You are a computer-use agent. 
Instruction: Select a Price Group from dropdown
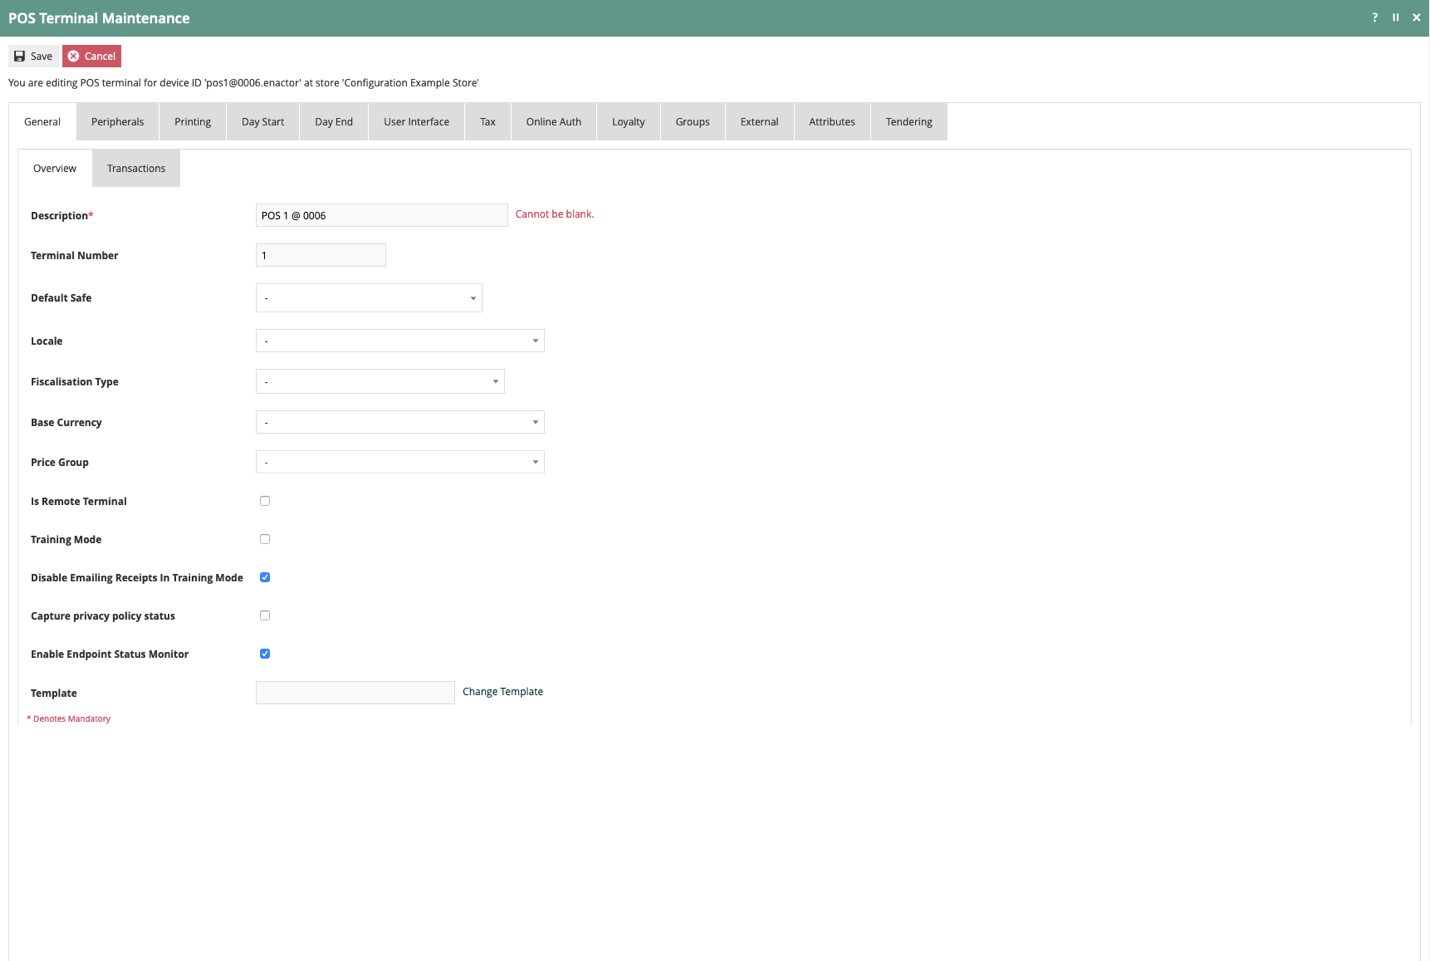(x=400, y=462)
